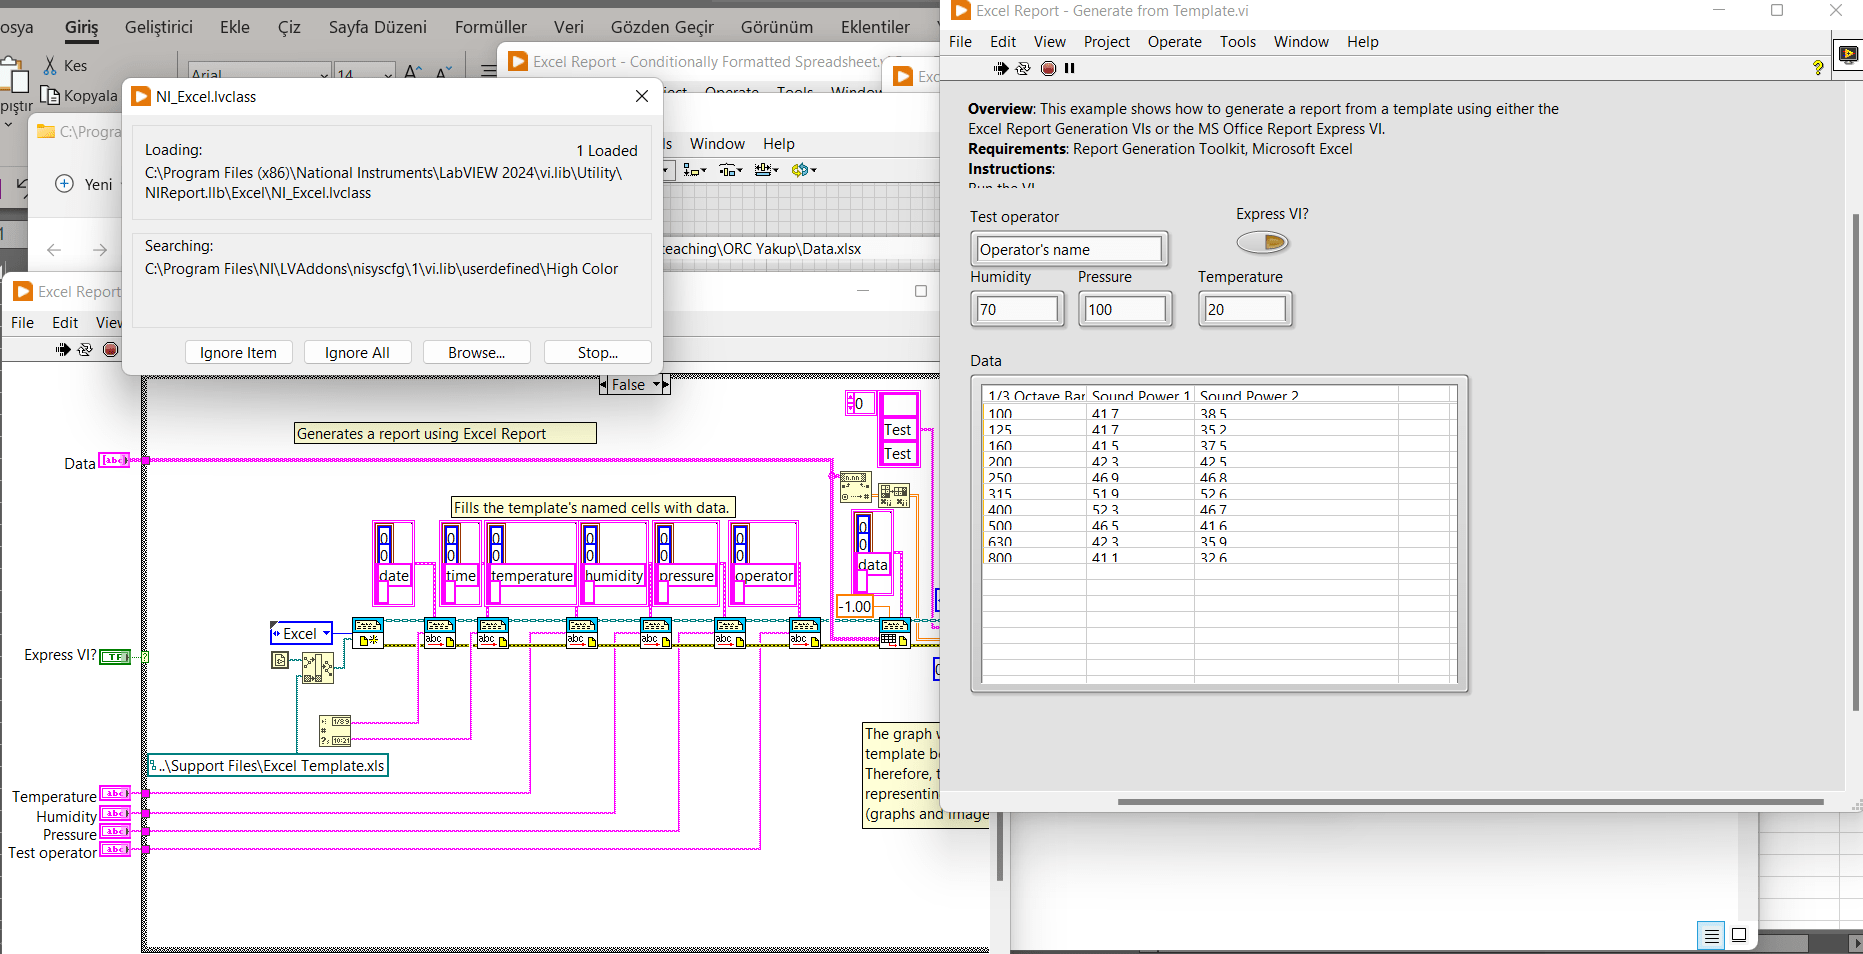
Task: Switch to Page Layout view in Excel status bar
Action: tap(1739, 936)
